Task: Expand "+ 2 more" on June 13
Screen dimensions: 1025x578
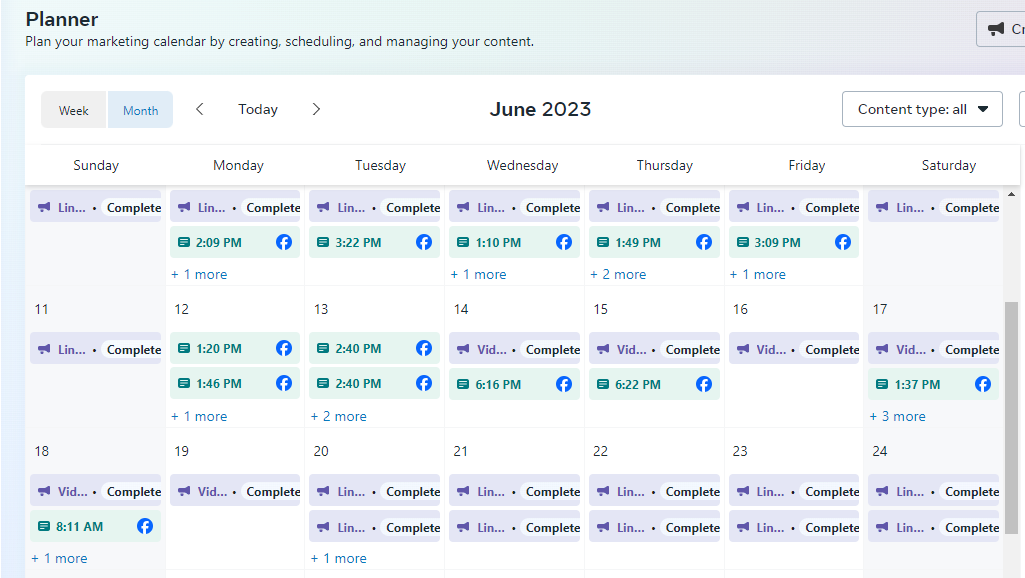Action: tap(338, 416)
